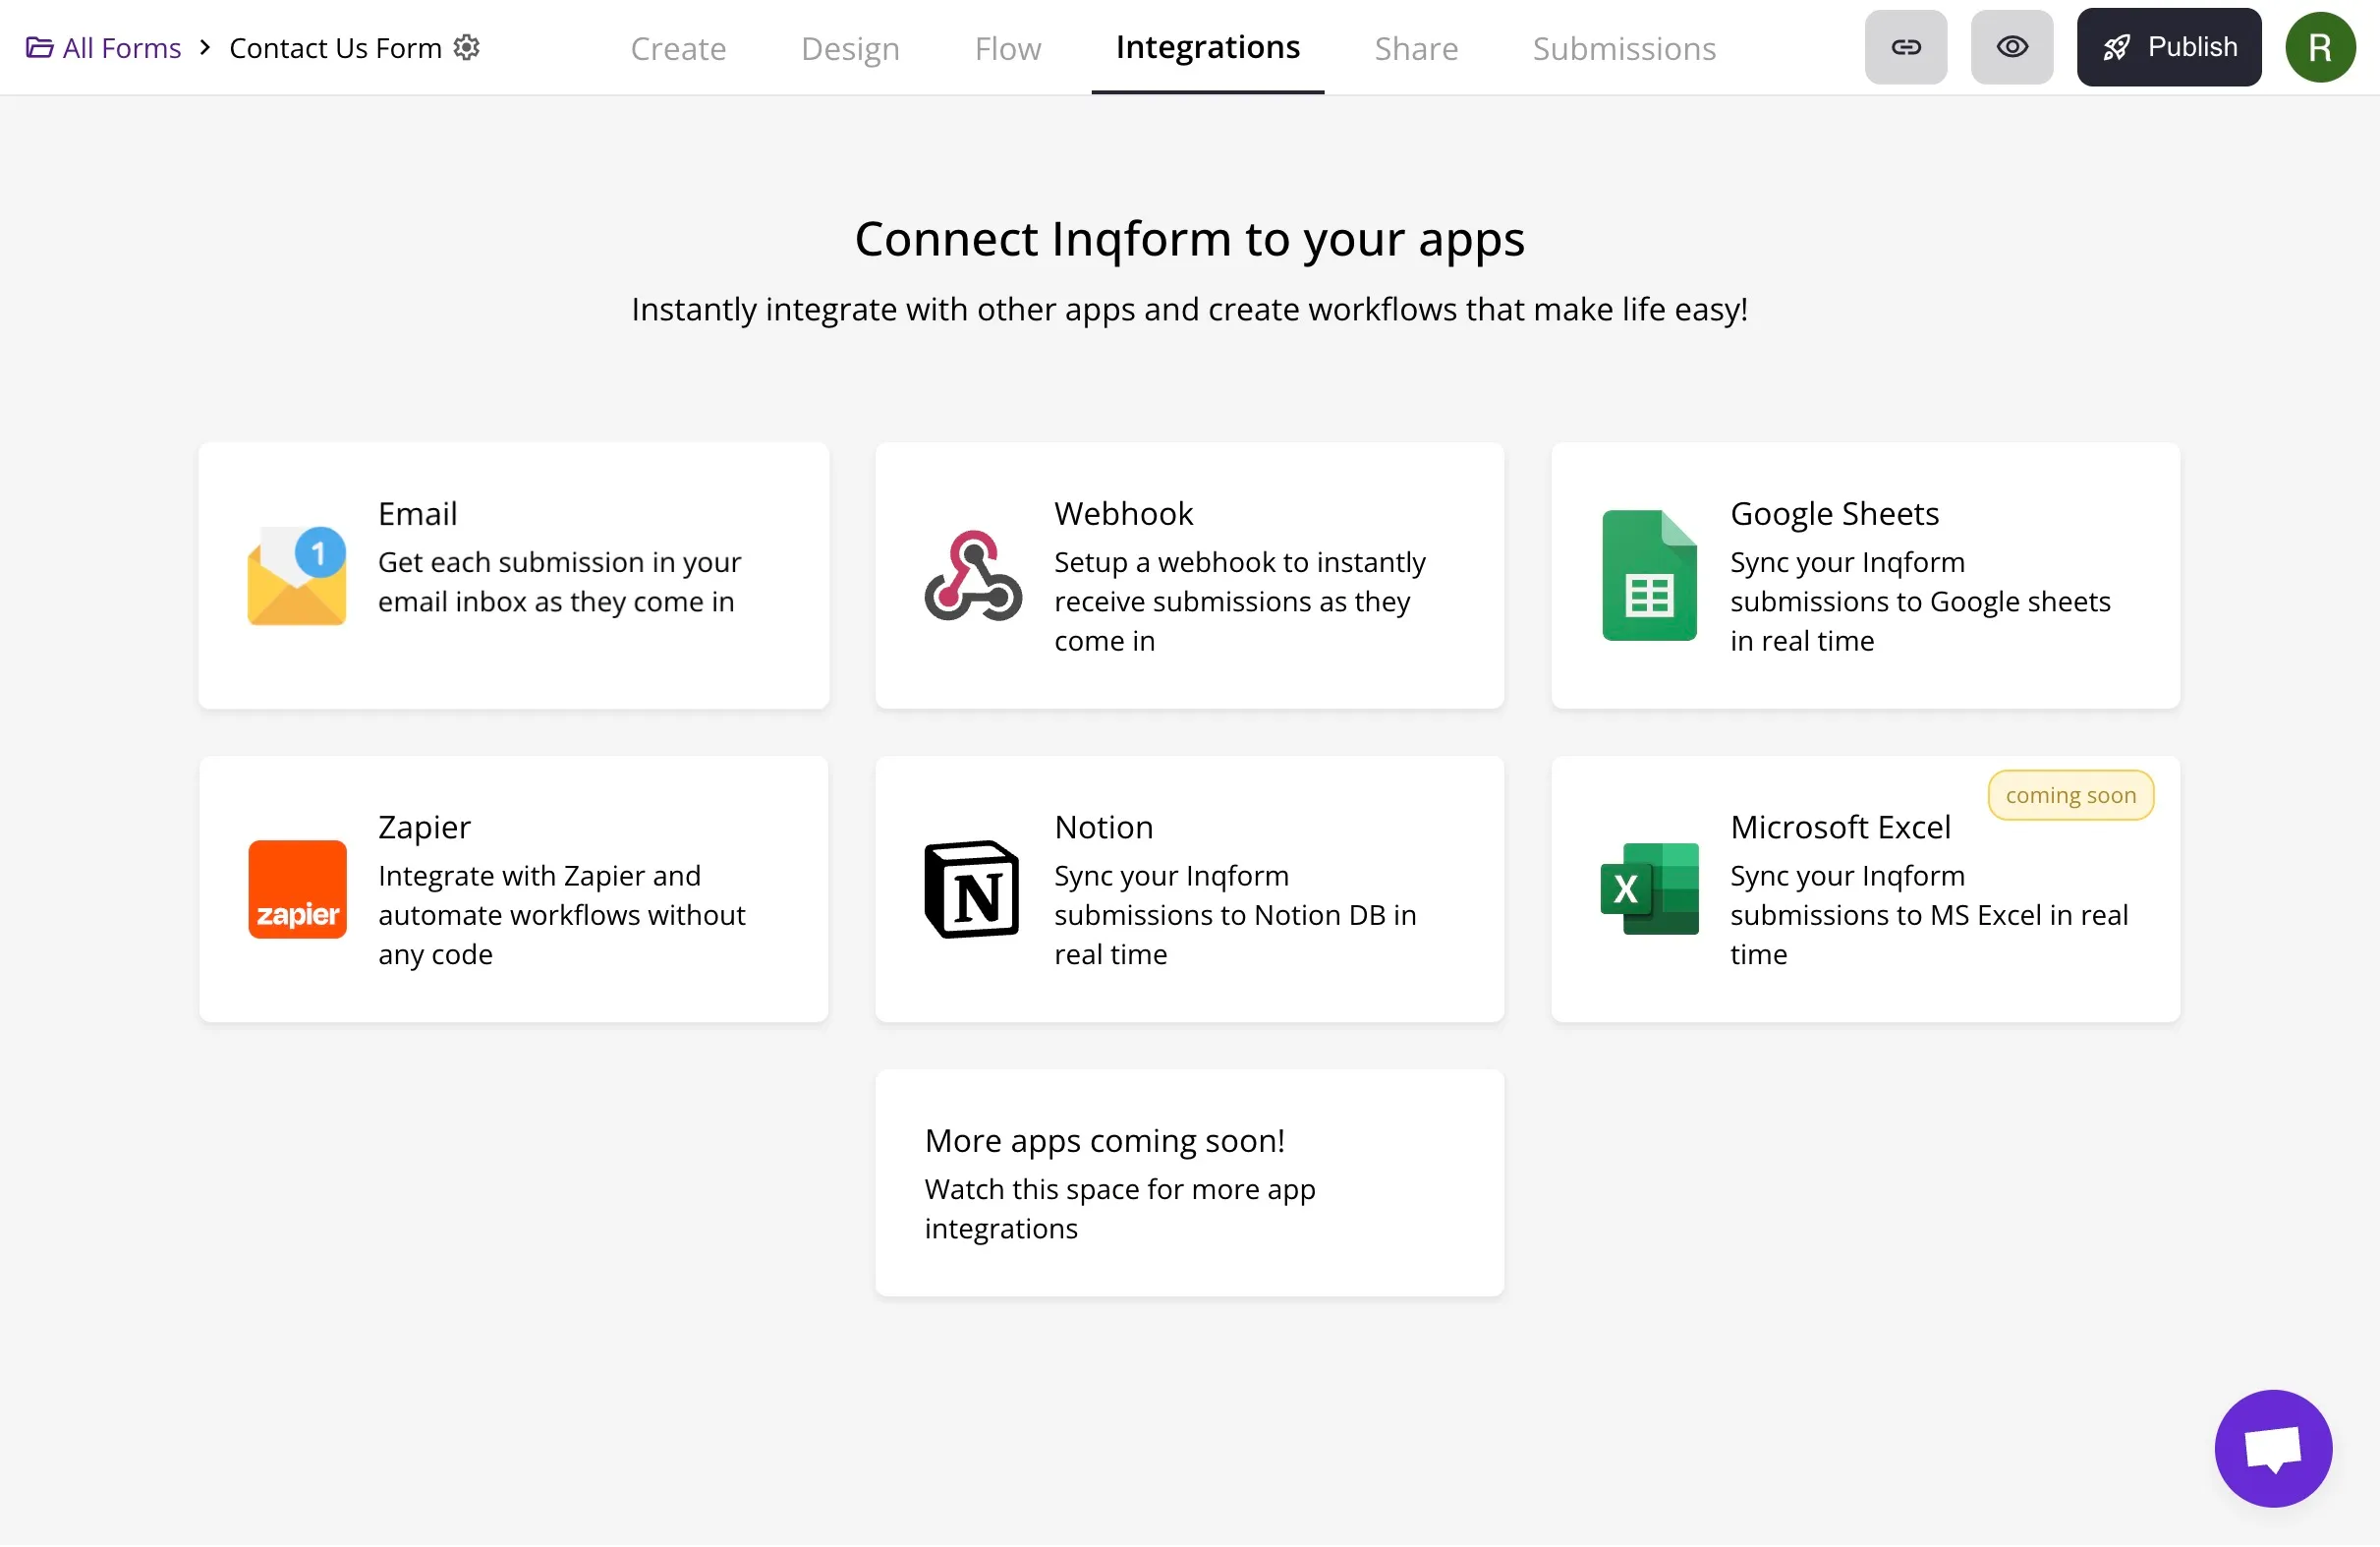Click the Share tab

pyautogui.click(x=1415, y=47)
